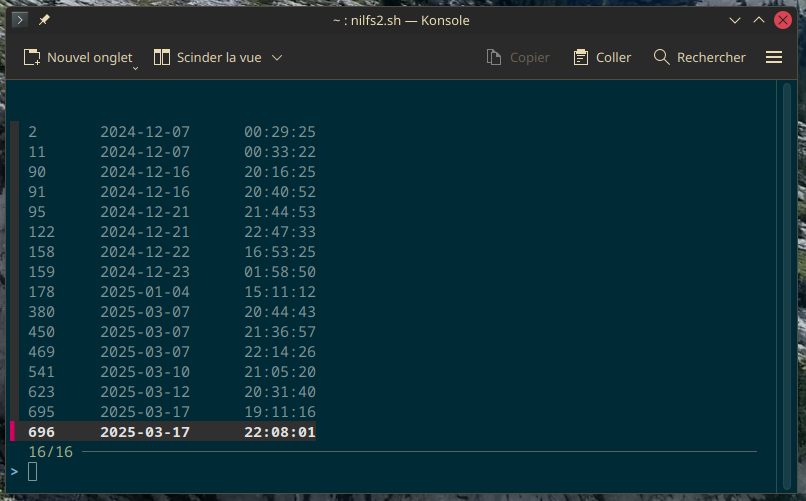
Task: Open the hamburger menu
Action: coord(773,58)
